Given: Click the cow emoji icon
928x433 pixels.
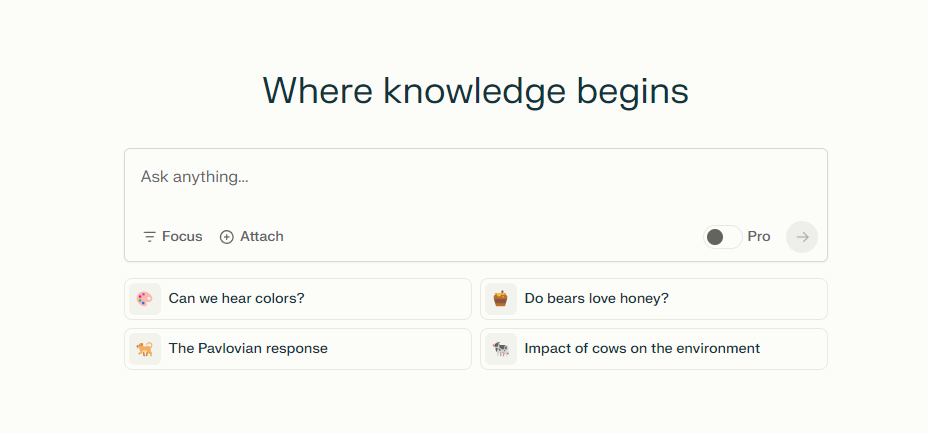Looking at the screenshot, I should coord(501,349).
